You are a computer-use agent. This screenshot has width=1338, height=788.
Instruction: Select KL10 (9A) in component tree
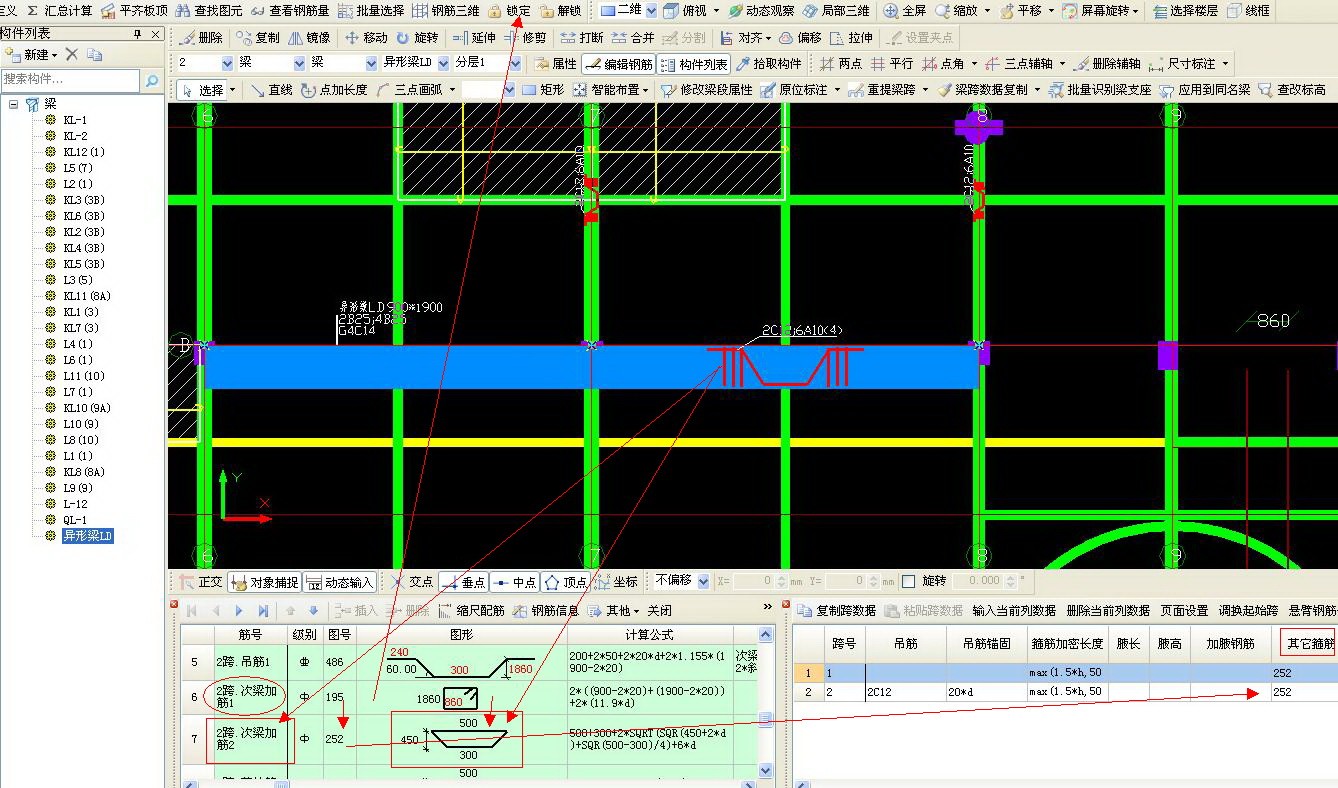click(x=86, y=408)
